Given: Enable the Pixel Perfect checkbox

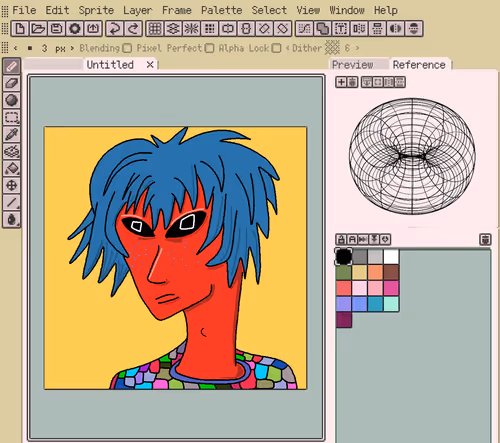Looking at the screenshot, I should point(209,48).
